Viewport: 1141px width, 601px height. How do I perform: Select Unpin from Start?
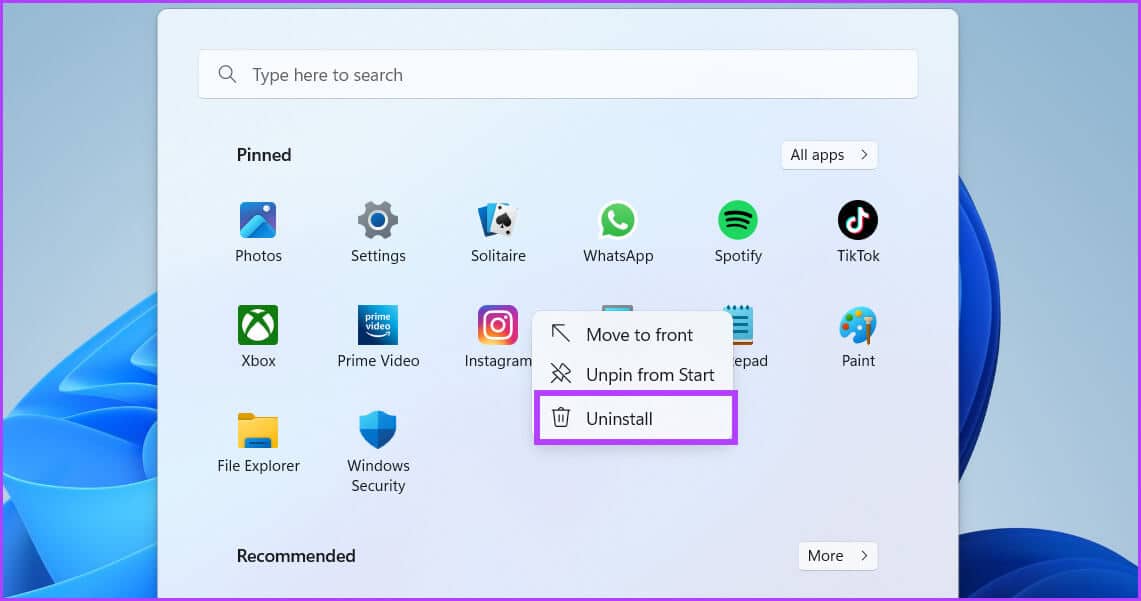click(632, 374)
